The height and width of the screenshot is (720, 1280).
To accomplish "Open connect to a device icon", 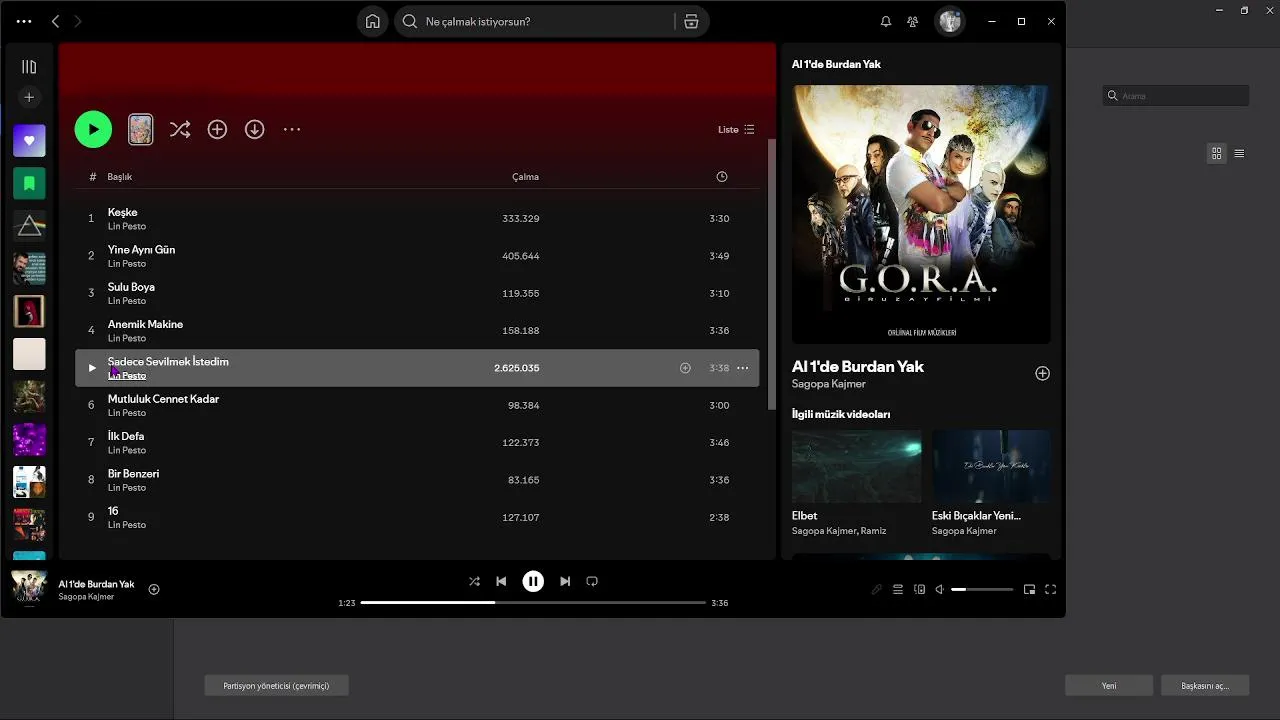I will click(x=919, y=590).
